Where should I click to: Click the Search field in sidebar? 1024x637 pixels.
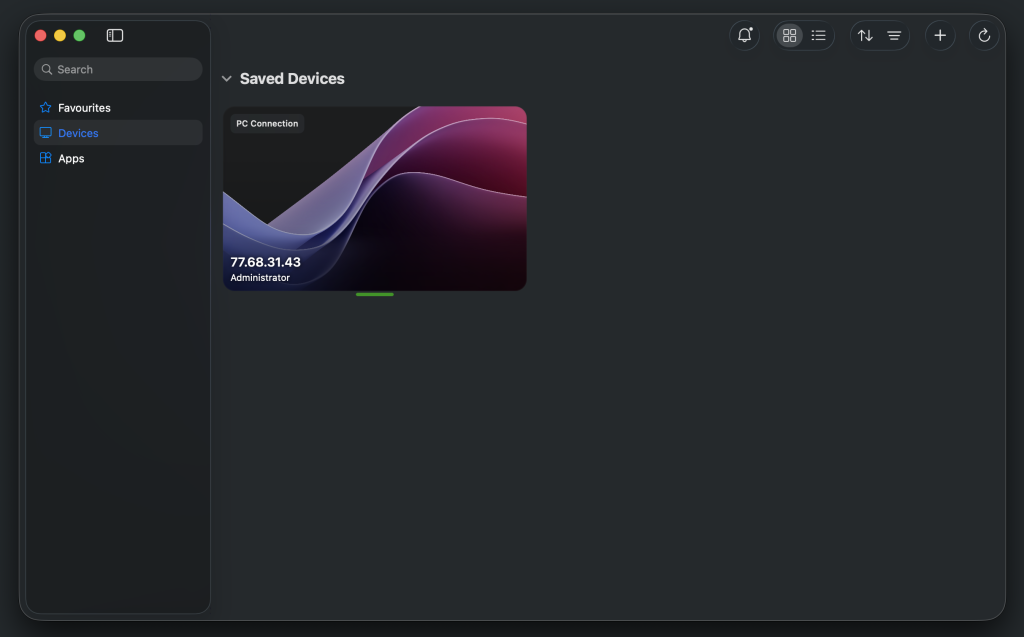click(x=118, y=69)
